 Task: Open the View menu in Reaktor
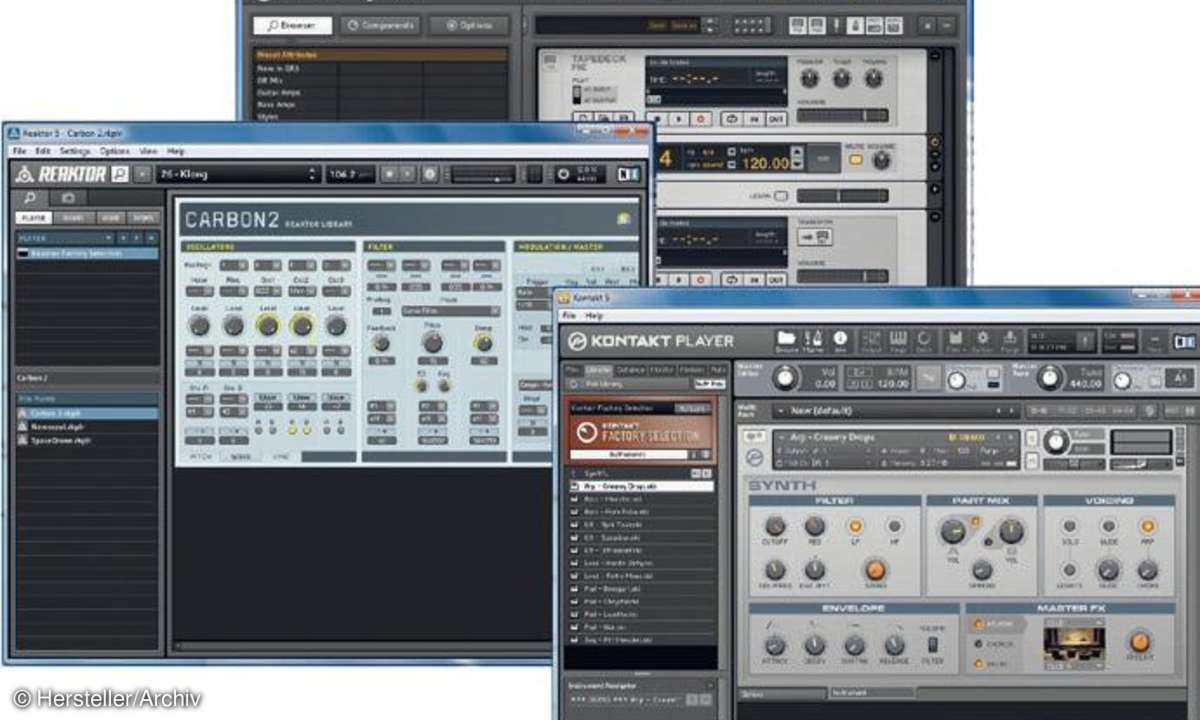[x=148, y=151]
